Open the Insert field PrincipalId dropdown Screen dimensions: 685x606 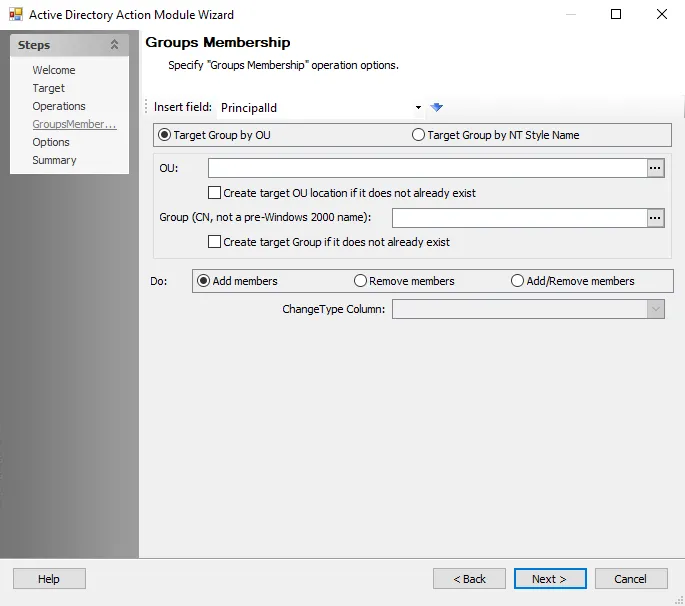point(418,107)
